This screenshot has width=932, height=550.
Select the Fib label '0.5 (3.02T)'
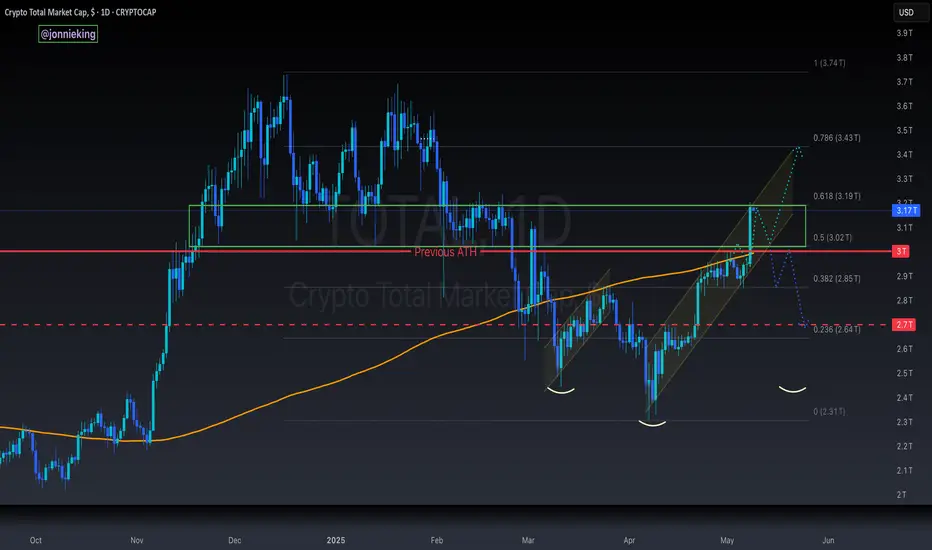pyautogui.click(x=832, y=237)
